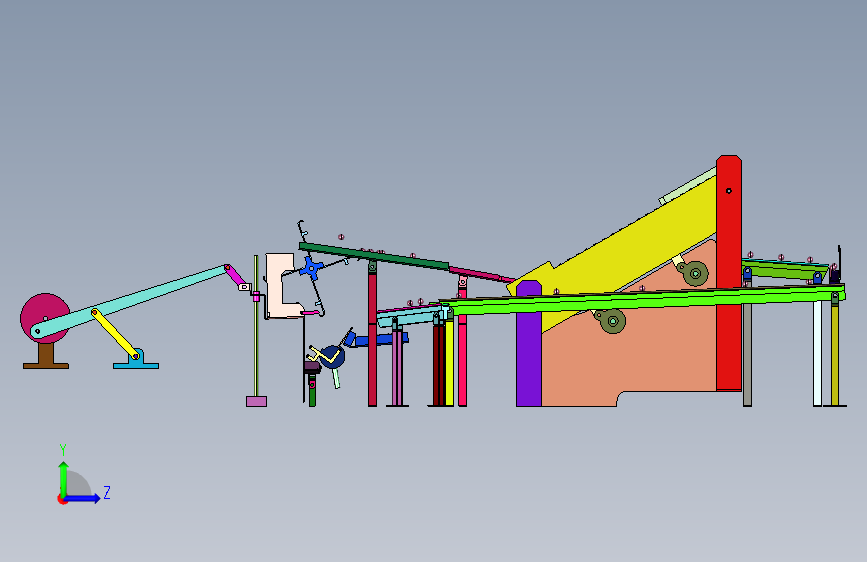Click the small hole near the red column top
Image resolution: width=867 pixels, height=562 pixels.
click(x=729, y=191)
